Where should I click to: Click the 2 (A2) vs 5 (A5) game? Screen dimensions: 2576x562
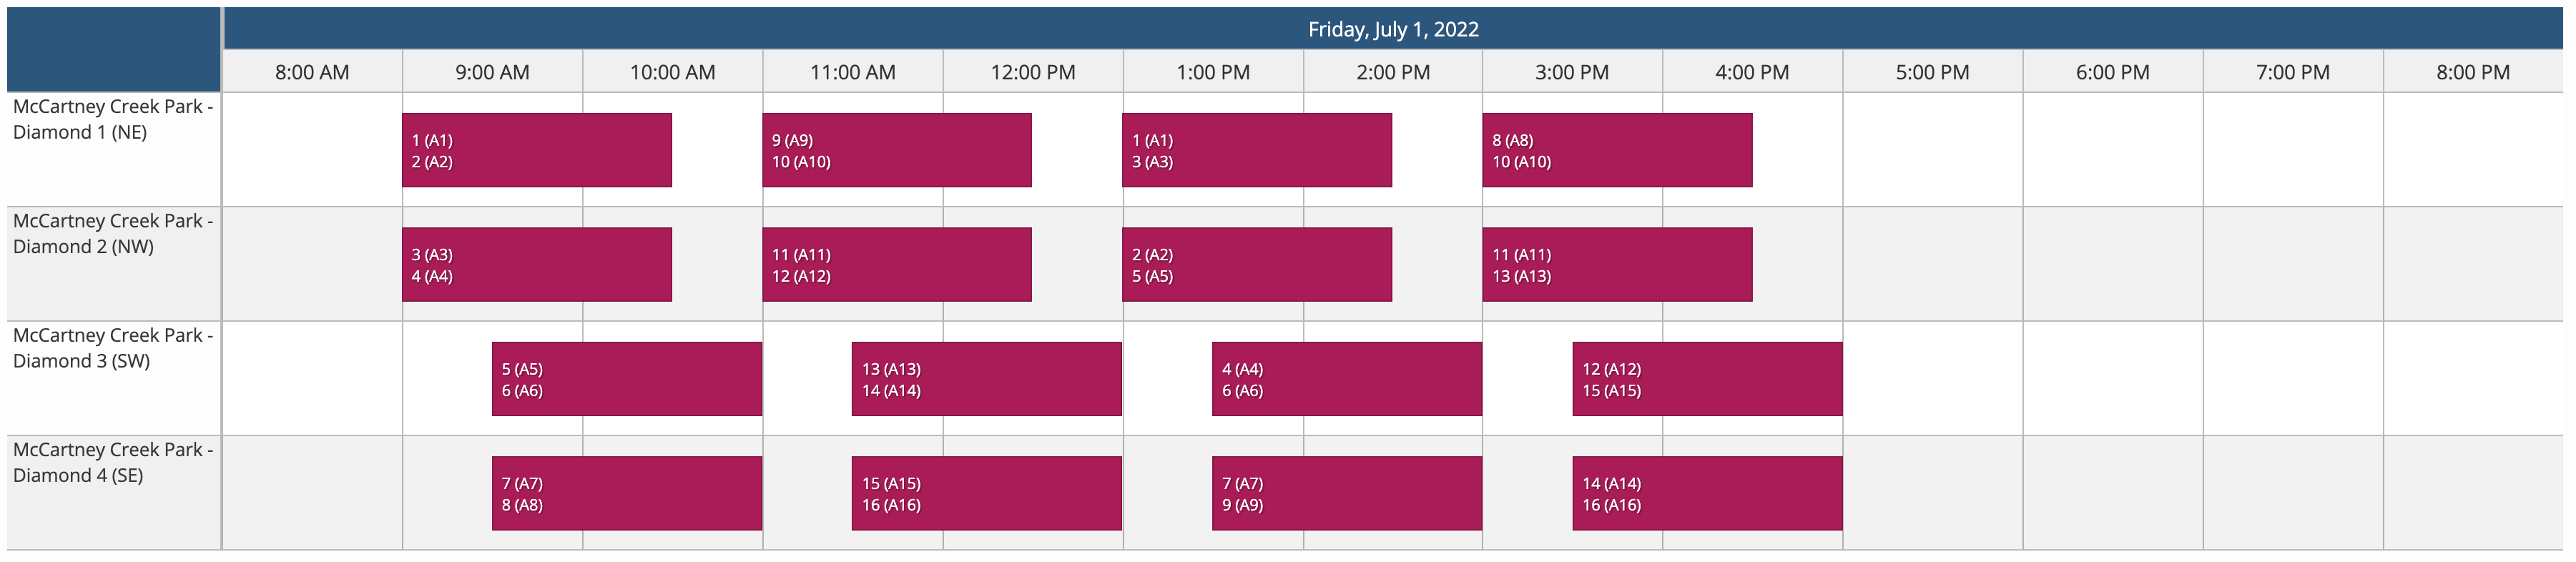click(1257, 265)
